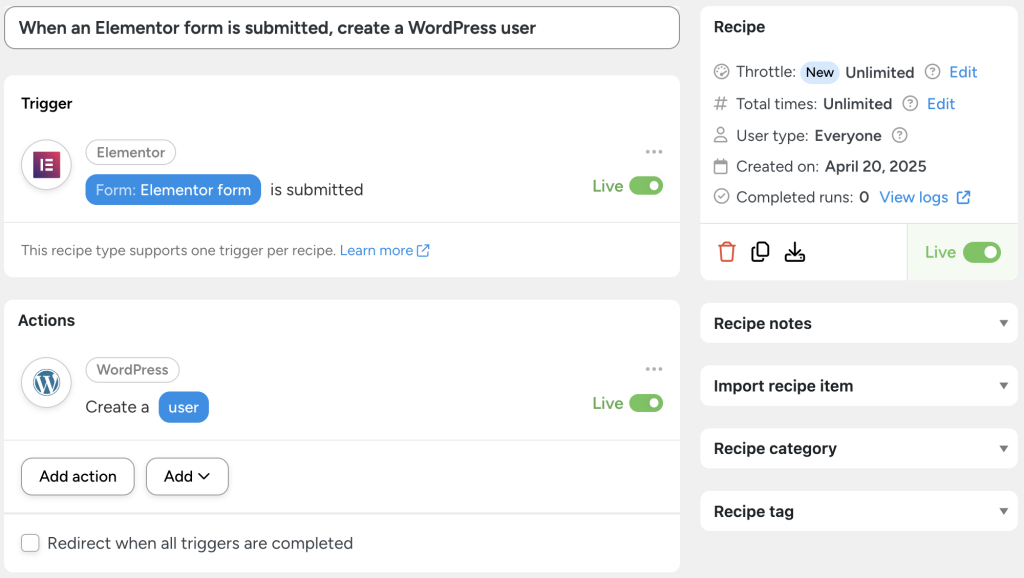Delete the recipe using the trash icon
Image resolution: width=1024 pixels, height=578 pixels.
pyautogui.click(x=726, y=252)
